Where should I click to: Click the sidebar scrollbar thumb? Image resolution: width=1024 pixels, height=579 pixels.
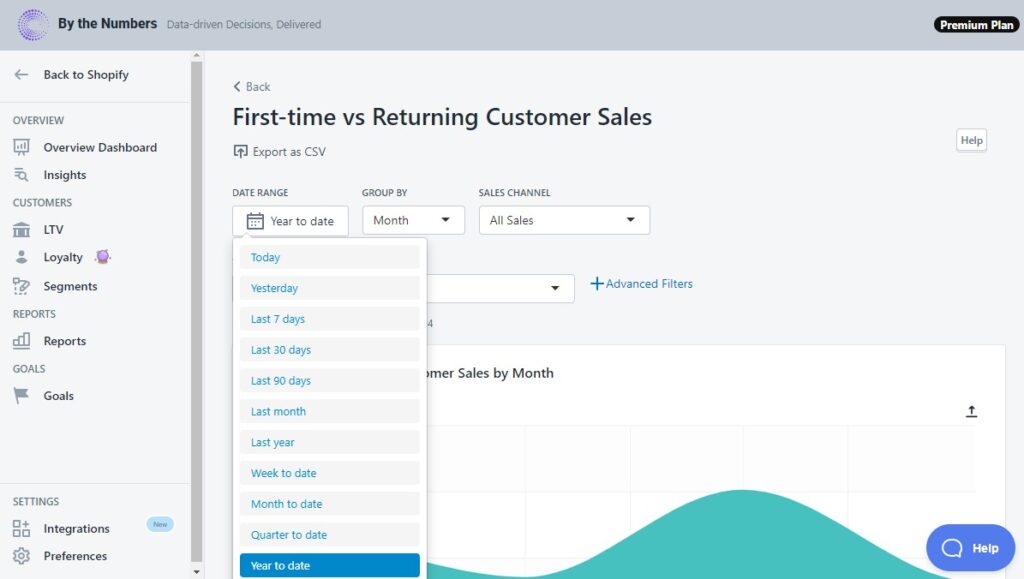tap(196, 311)
